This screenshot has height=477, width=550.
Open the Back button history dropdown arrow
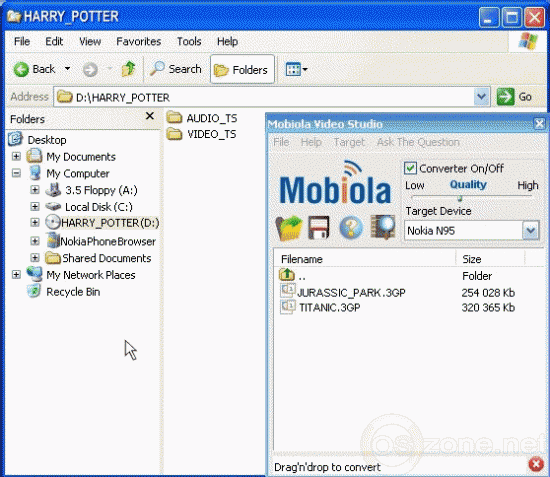pos(67,69)
